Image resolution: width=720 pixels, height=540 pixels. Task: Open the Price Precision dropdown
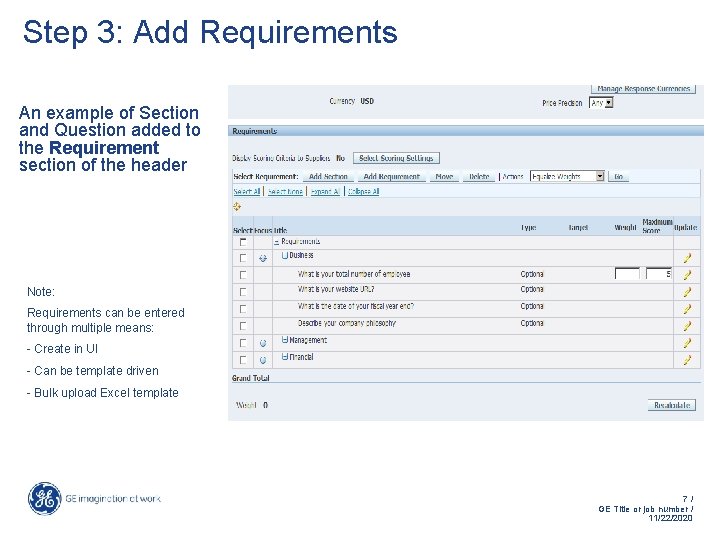(601, 103)
